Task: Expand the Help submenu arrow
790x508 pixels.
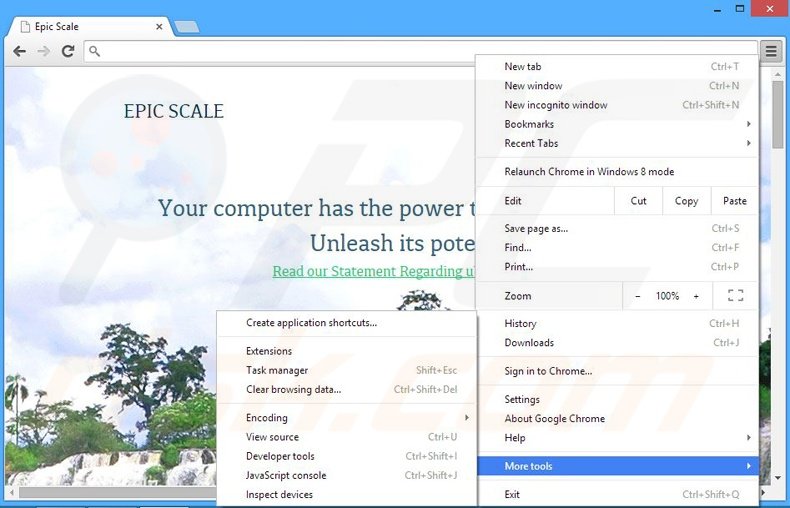Action: [x=749, y=437]
